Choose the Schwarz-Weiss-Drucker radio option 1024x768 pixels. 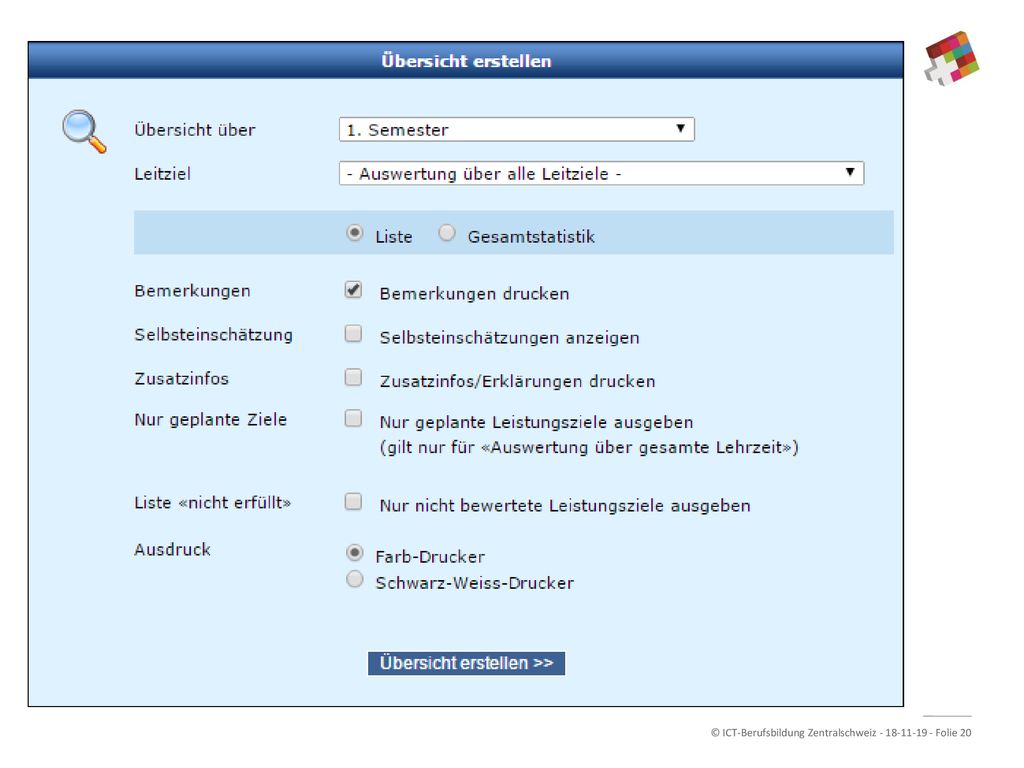[x=355, y=579]
